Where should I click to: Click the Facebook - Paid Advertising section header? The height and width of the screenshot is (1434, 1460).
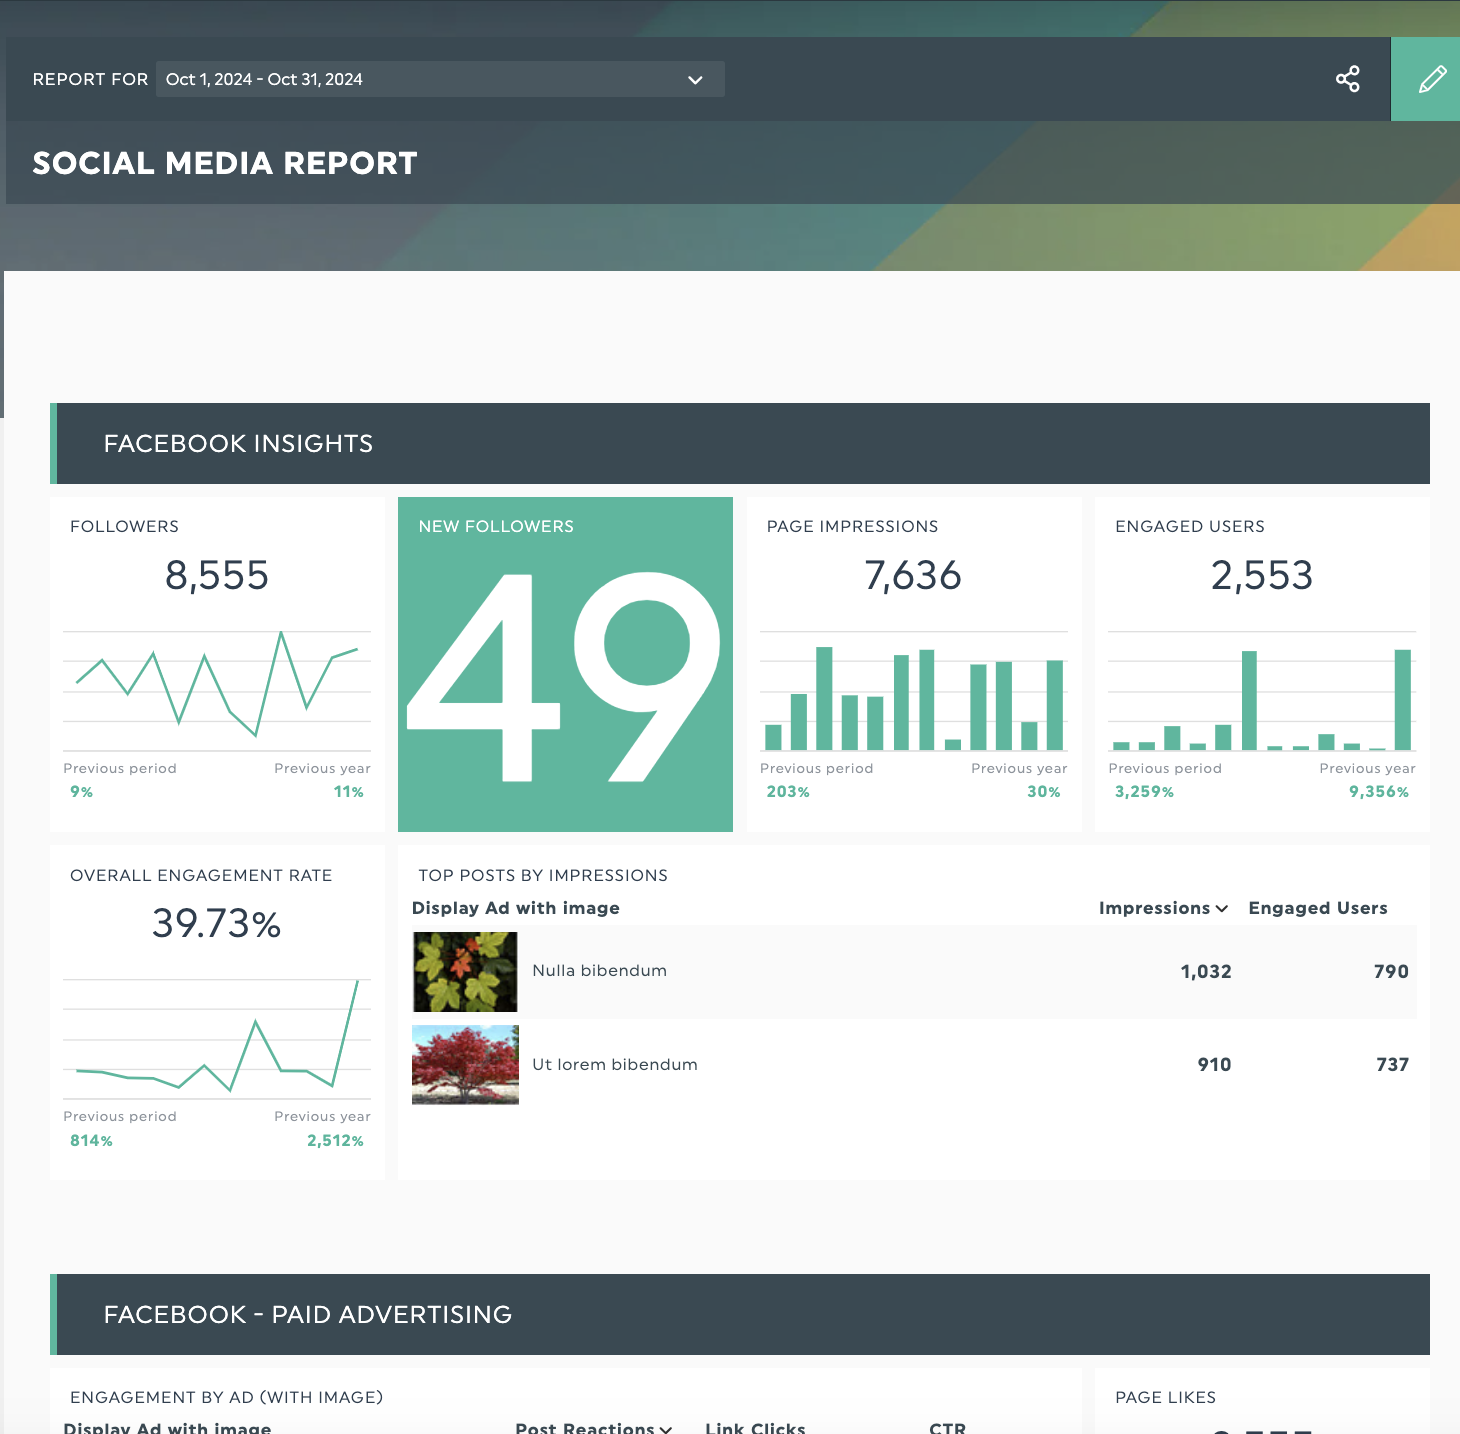click(x=740, y=1314)
